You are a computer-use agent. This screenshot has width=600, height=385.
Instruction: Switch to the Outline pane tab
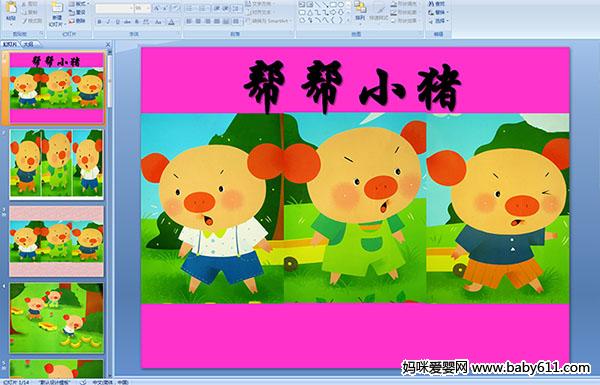pyautogui.click(x=28, y=44)
